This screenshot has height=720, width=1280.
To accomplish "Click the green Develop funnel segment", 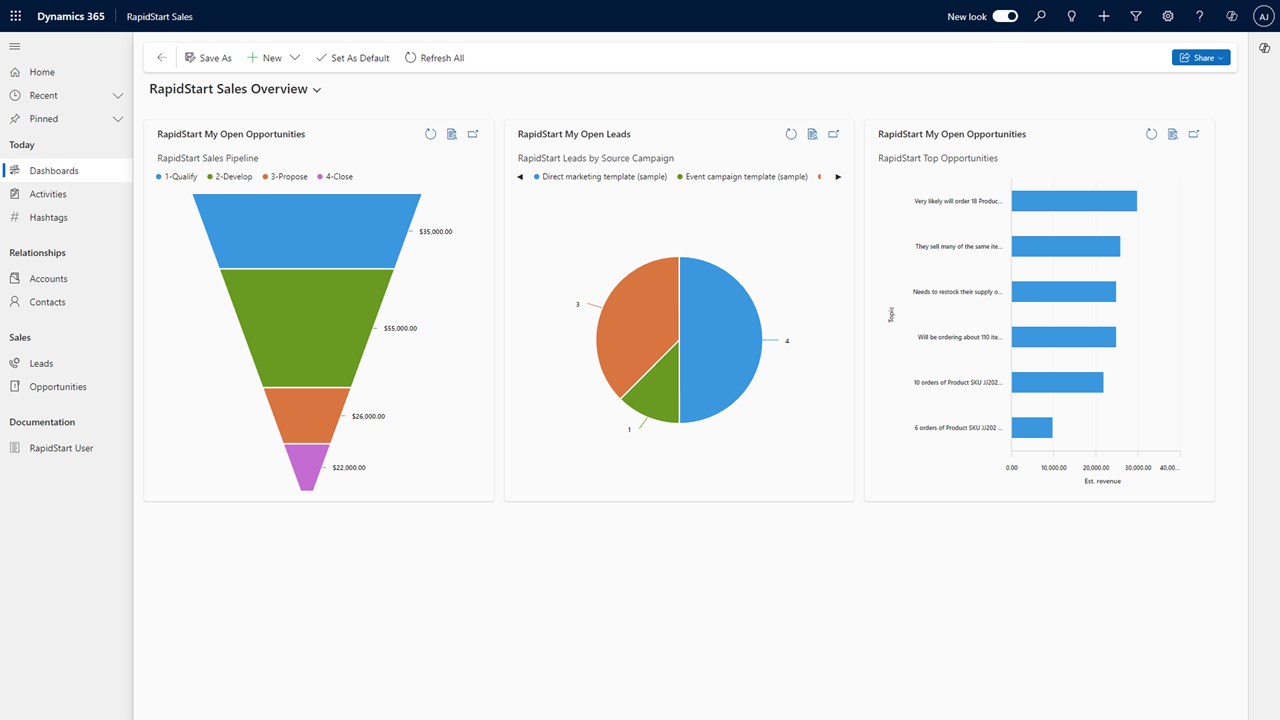I will [307, 328].
